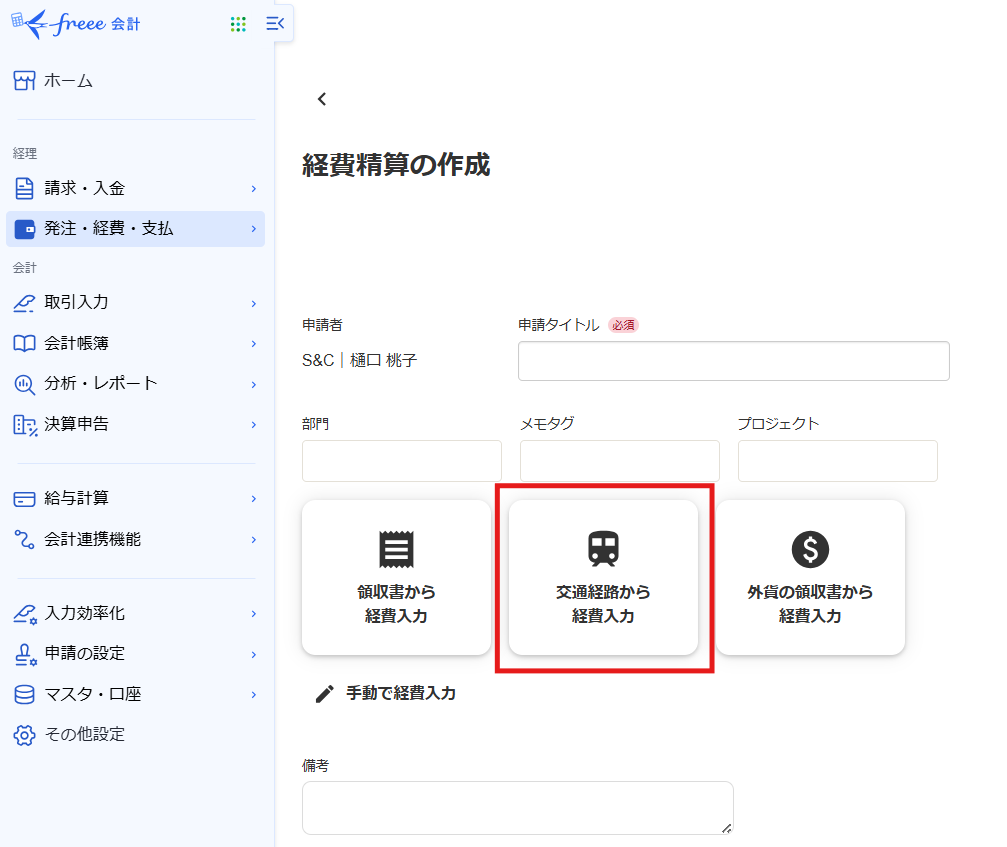Open the 発注・経費・支払 menu item
The image size is (1007, 847).
point(108,229)
